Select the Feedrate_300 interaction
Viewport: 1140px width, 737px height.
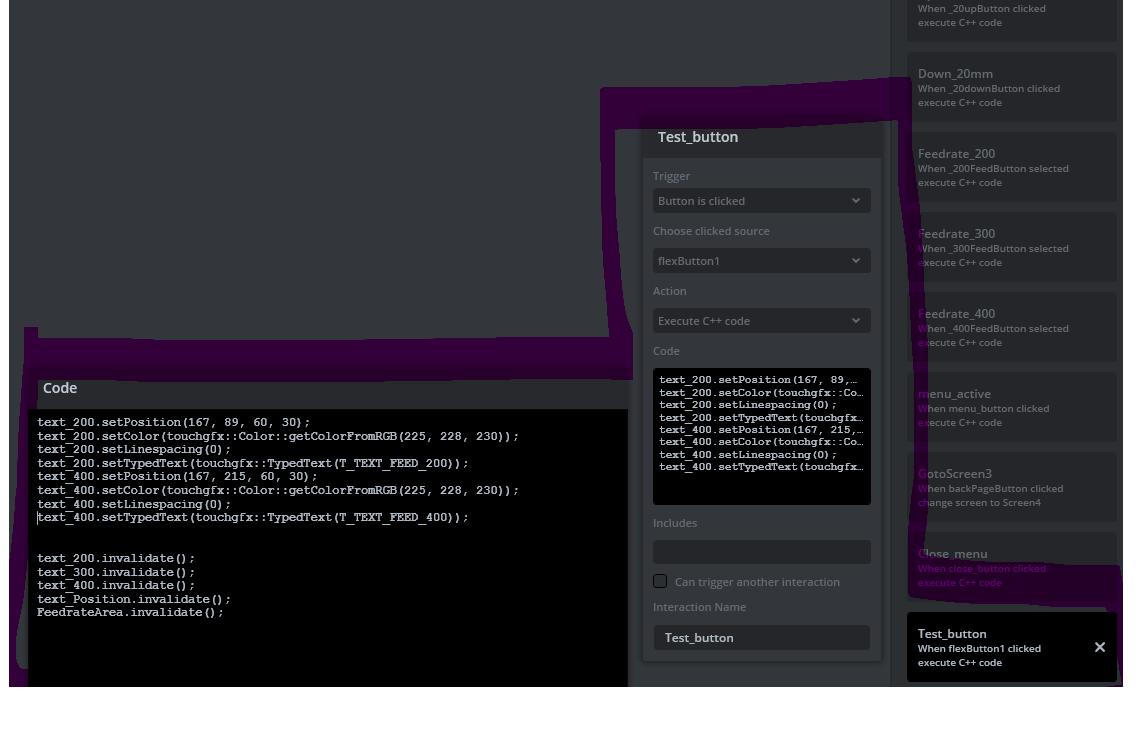[x=1011, y=247]
